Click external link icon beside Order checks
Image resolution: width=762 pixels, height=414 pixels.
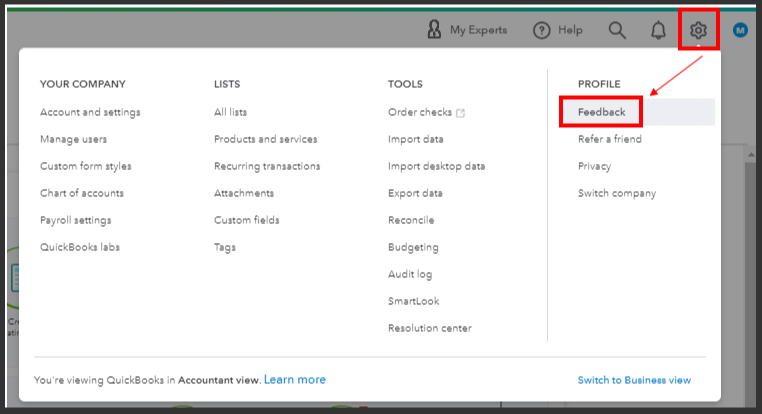[460, 113]
